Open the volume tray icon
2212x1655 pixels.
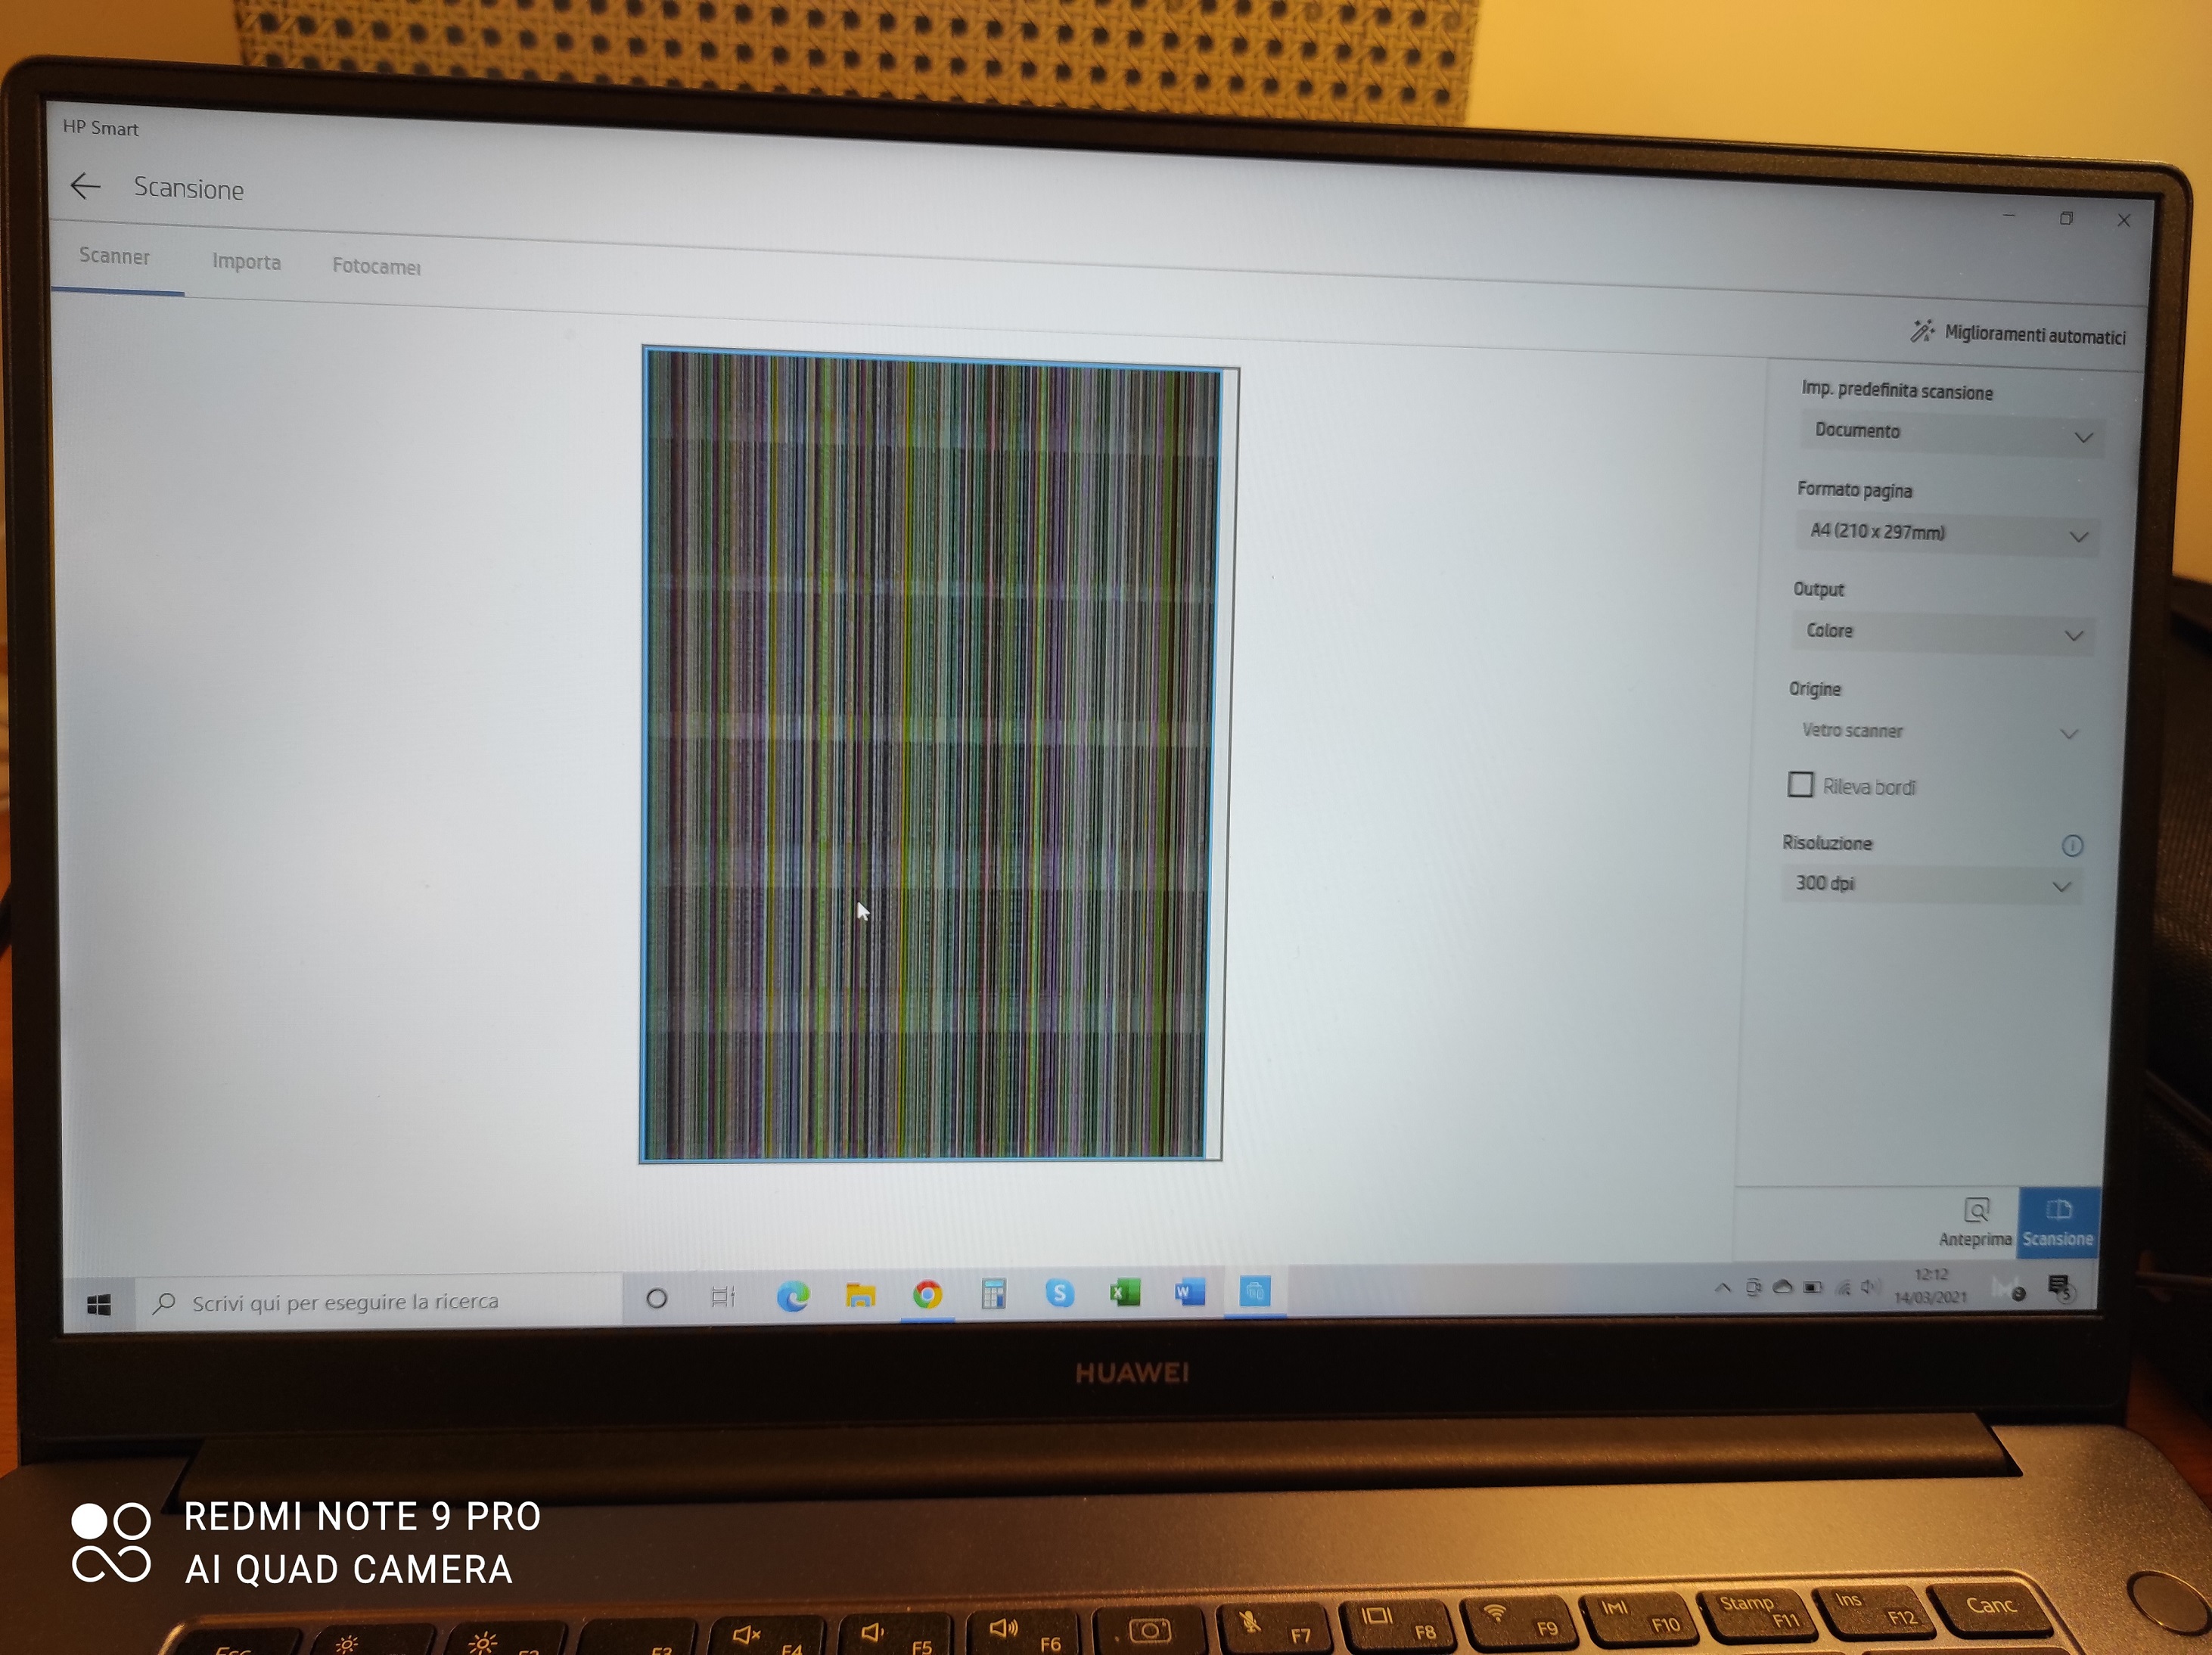[x=1870, y=1288]
